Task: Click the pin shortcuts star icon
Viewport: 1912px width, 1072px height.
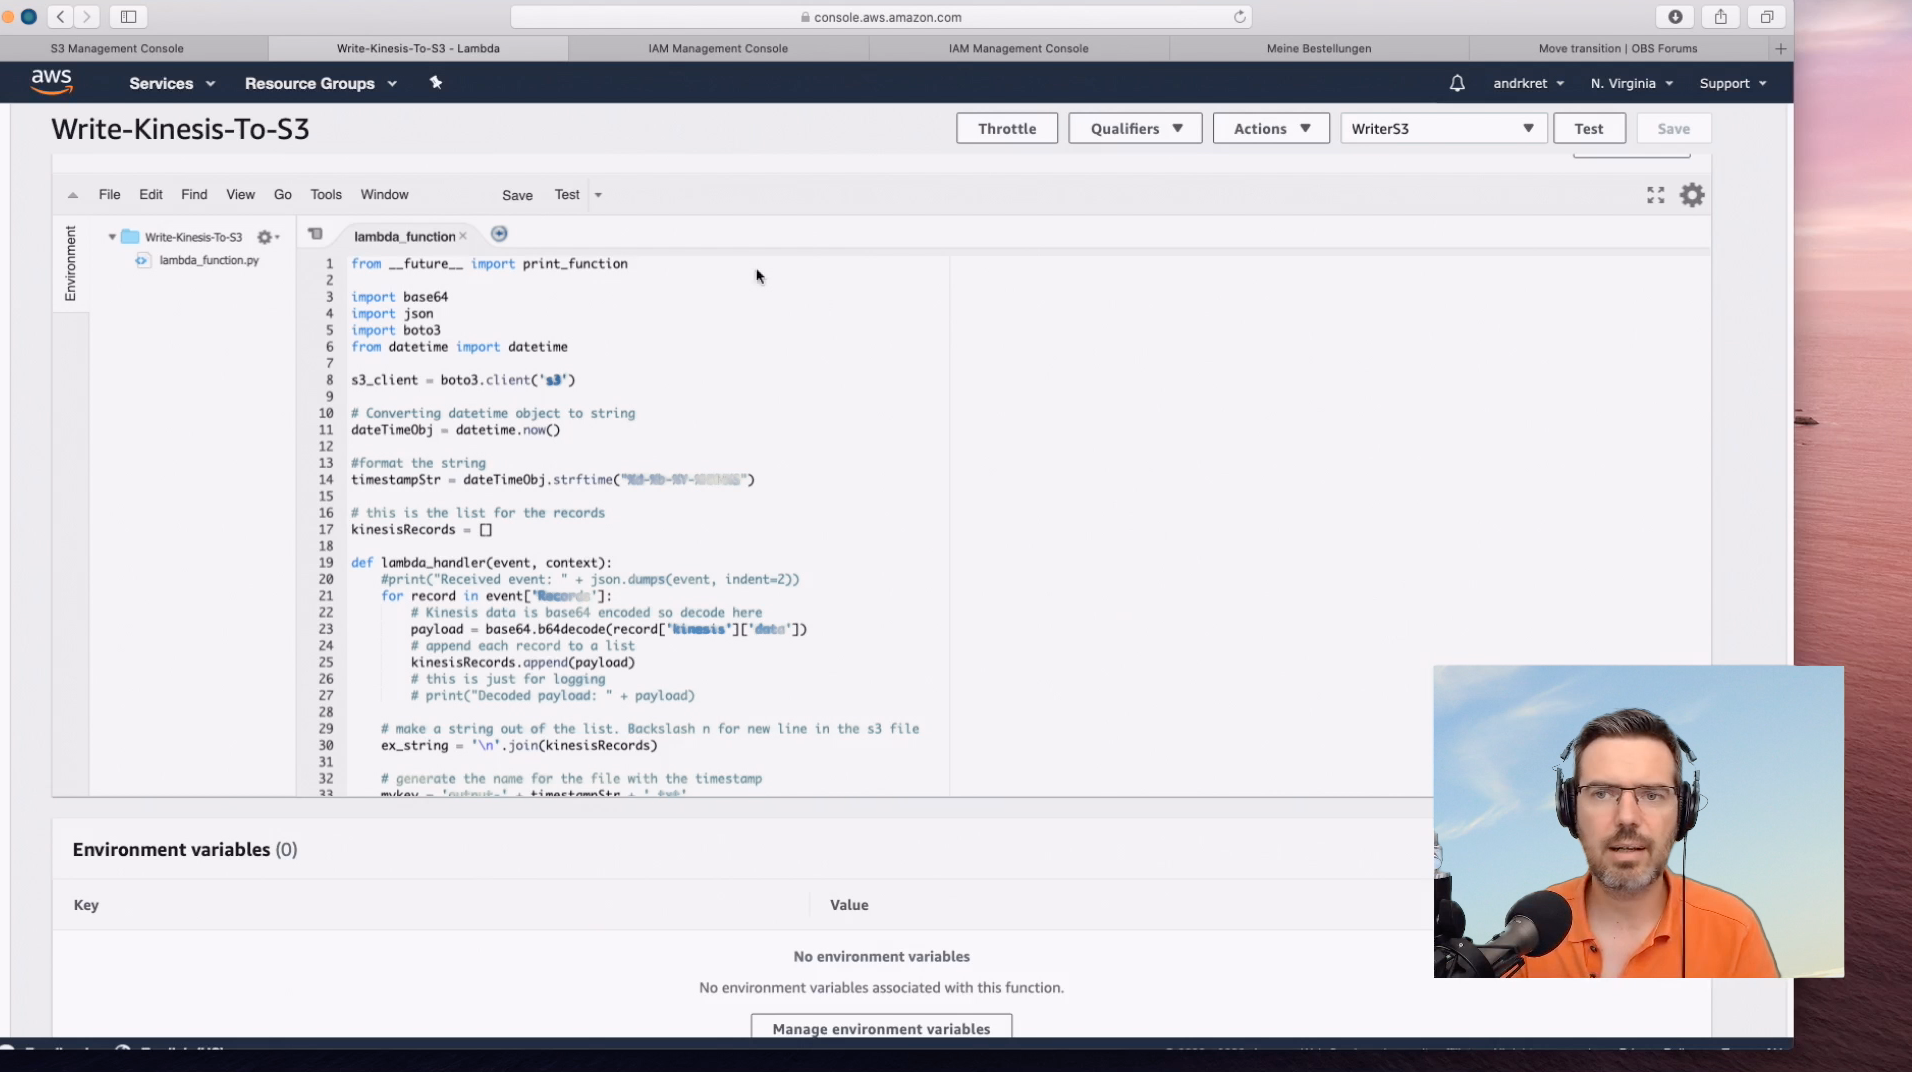Action: (x=436, y=83)
